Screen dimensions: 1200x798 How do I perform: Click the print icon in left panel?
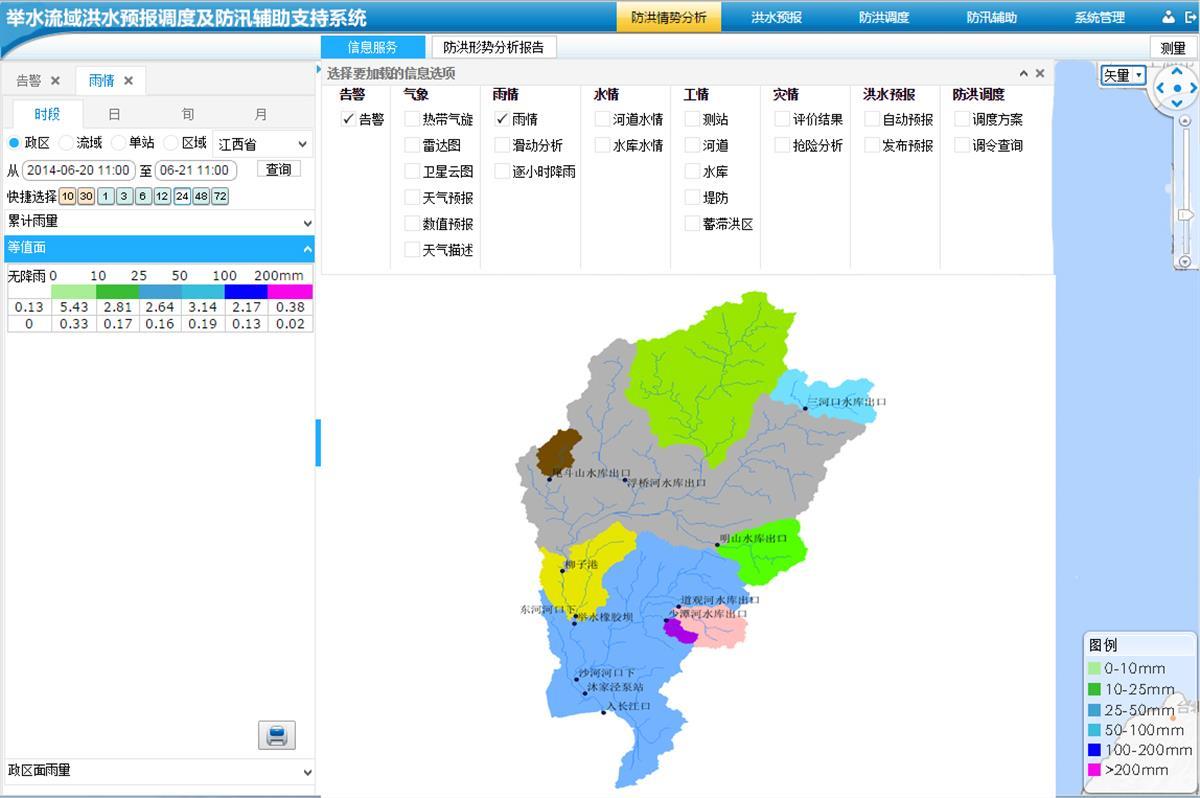coord(277,735)
